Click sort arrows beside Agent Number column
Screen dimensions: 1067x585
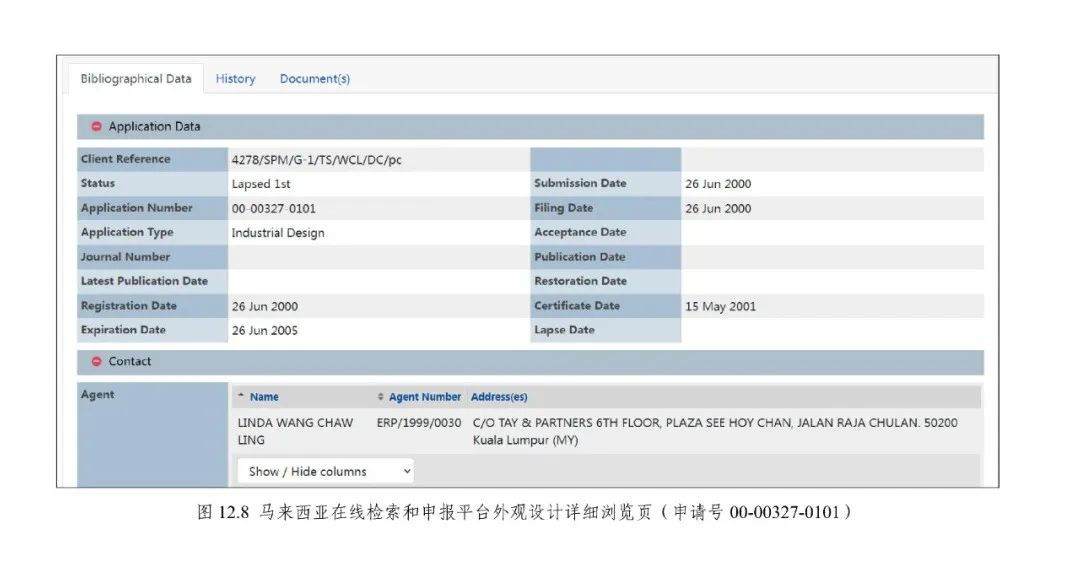click(380, 397)
